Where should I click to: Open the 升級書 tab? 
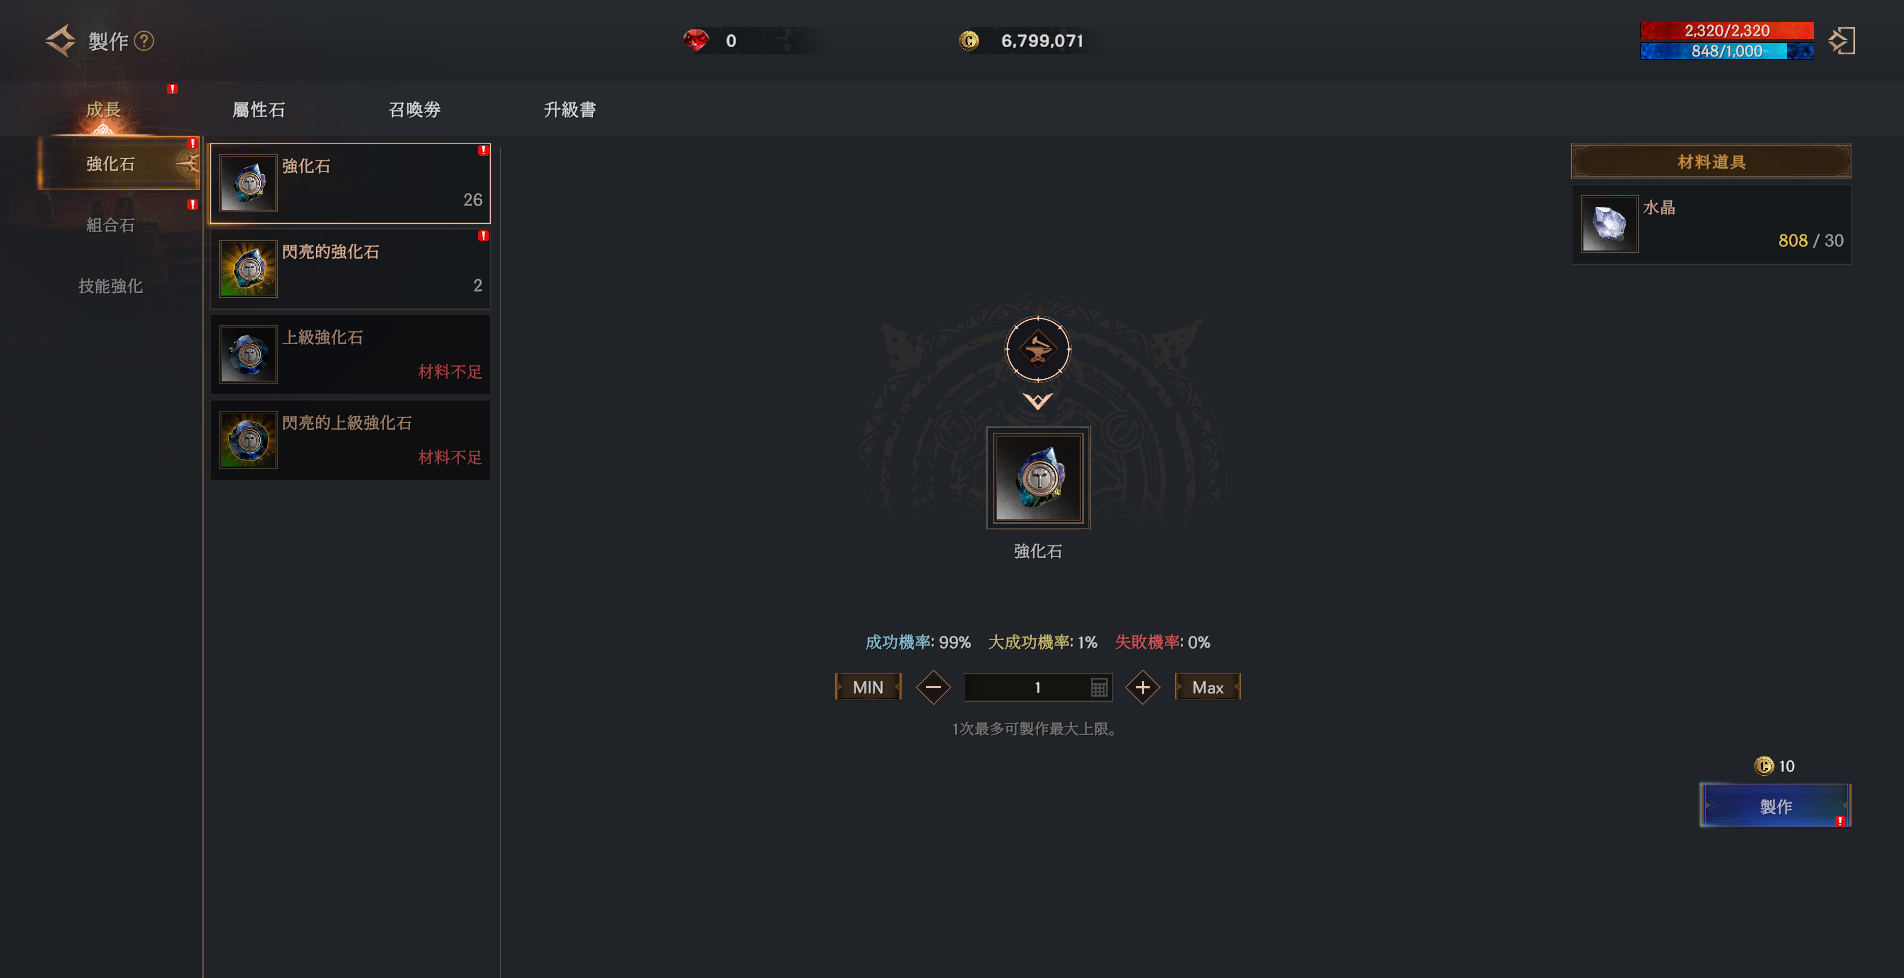point(570,110)
